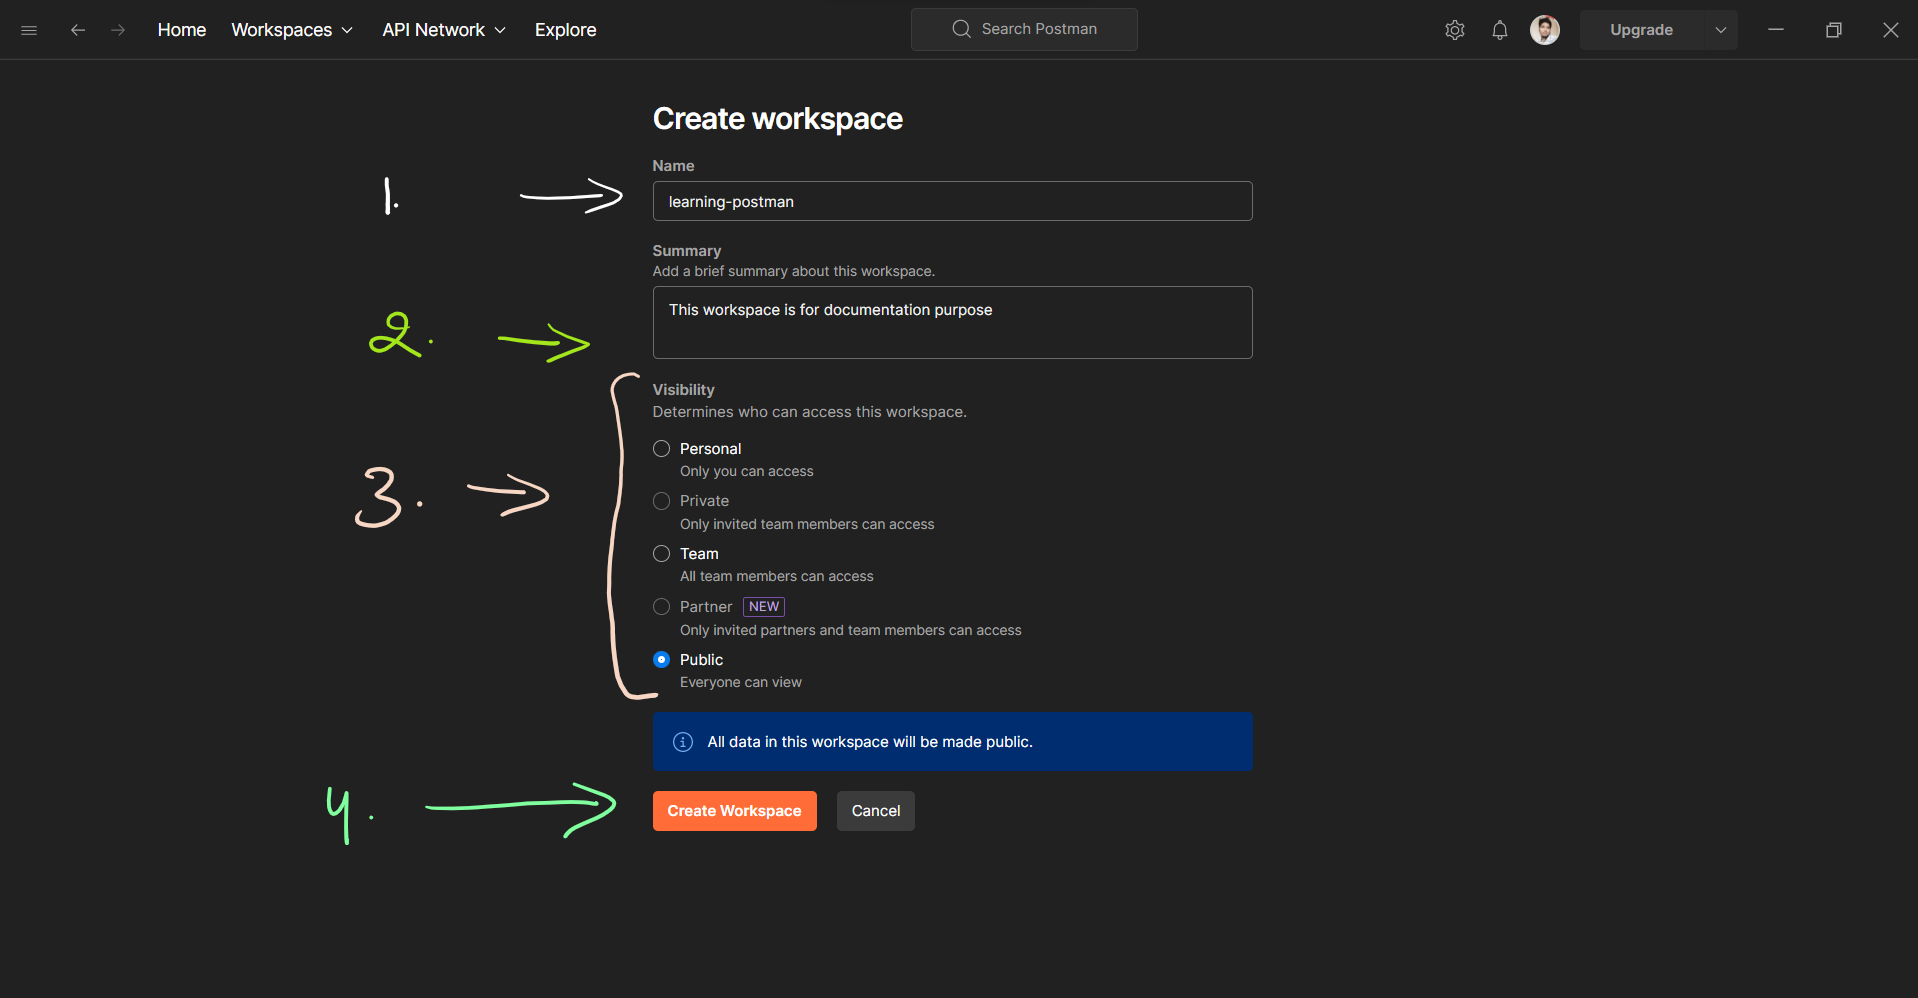Minimize the Postman window

click(x=1776, y=30)
